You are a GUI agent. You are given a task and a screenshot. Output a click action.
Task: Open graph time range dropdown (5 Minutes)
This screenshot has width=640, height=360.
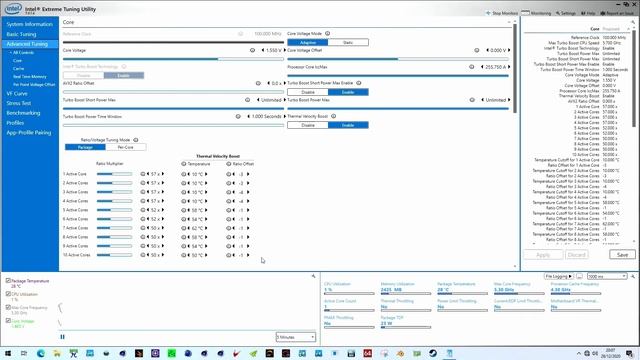click(296, 337)
